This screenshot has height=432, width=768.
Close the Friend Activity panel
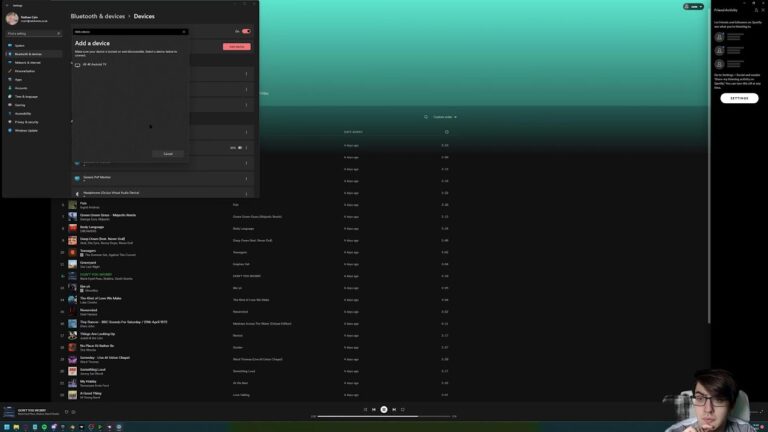(763, 10)
